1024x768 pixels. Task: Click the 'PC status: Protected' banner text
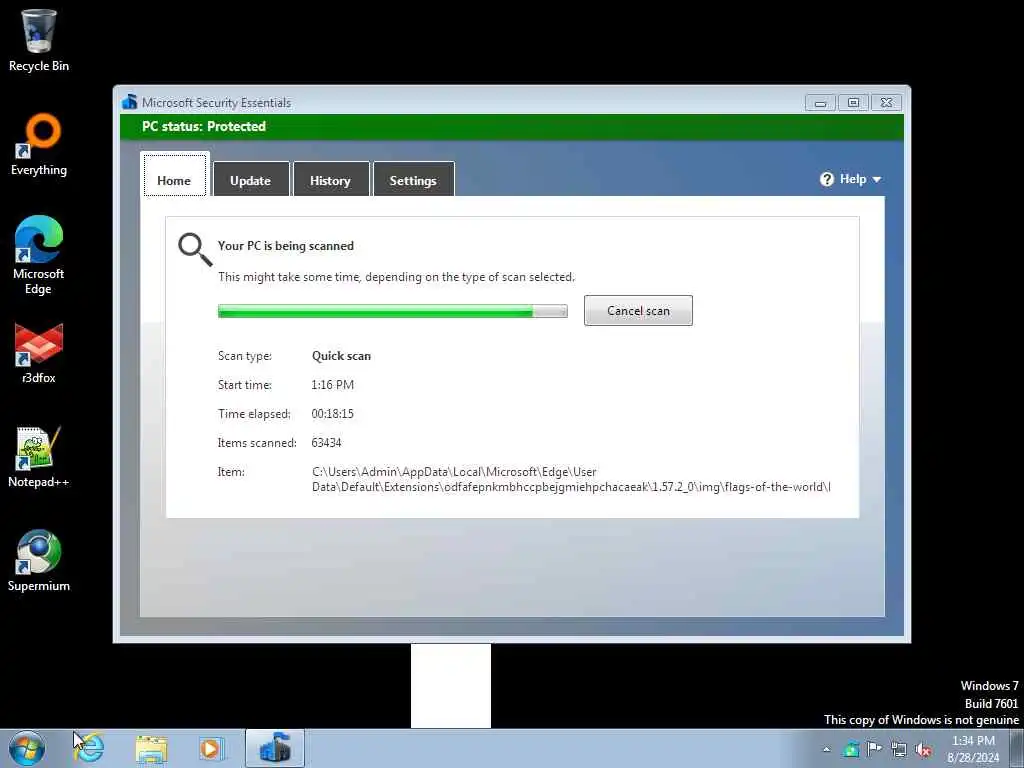(x=204, y=127)
